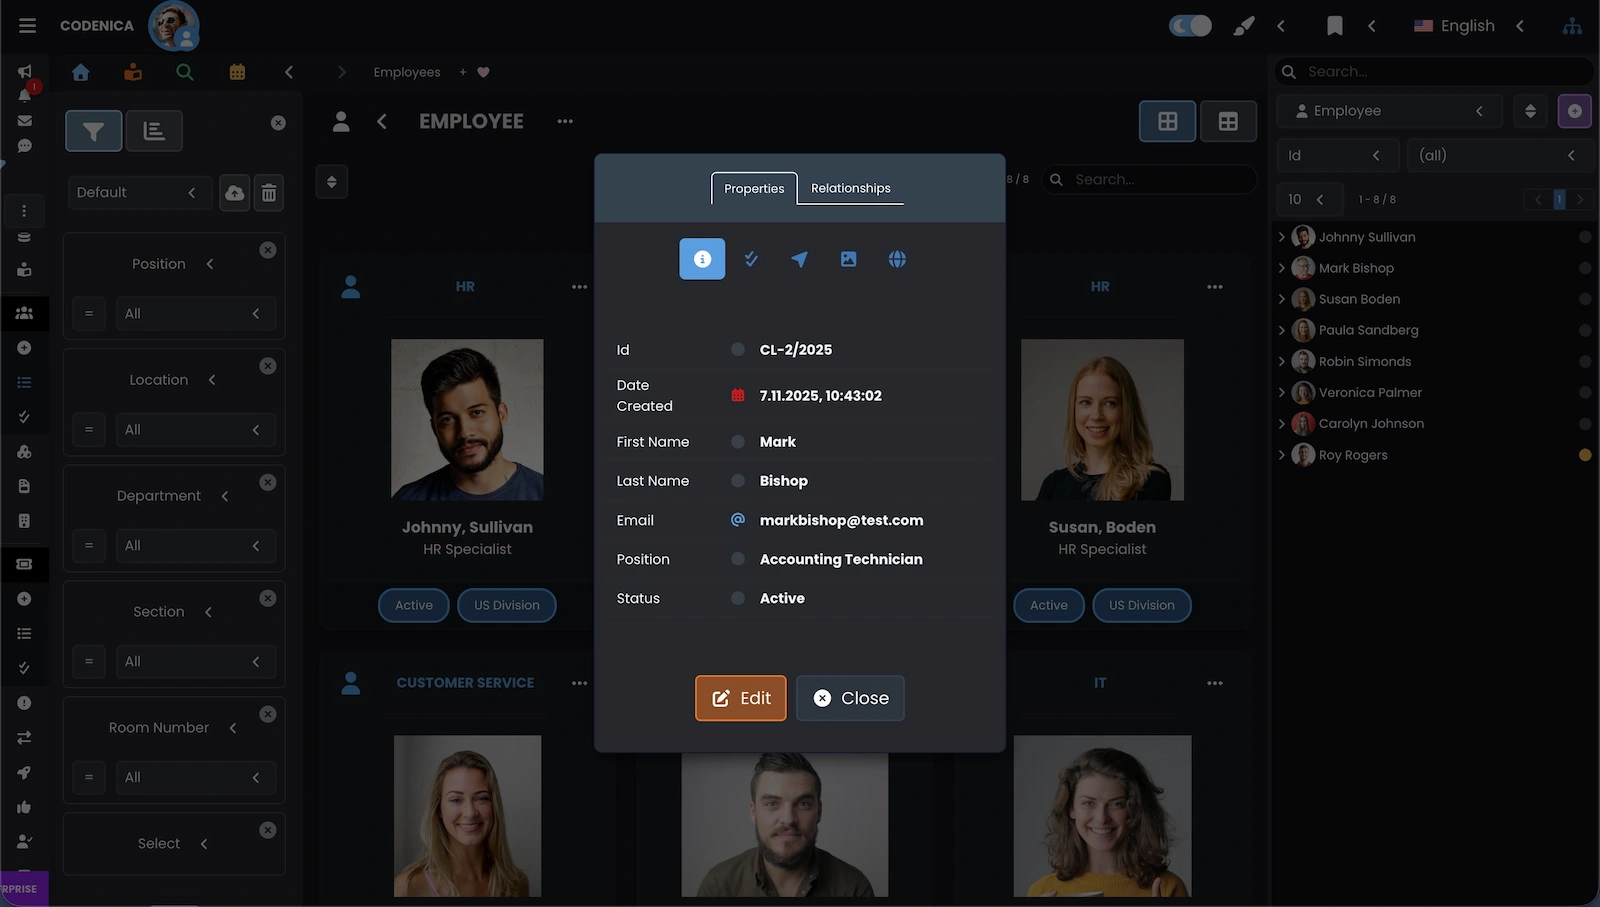Screen dimensions: 1600x907
Task: Open the location arrow section in dialog
Action: tap(799, 259)
